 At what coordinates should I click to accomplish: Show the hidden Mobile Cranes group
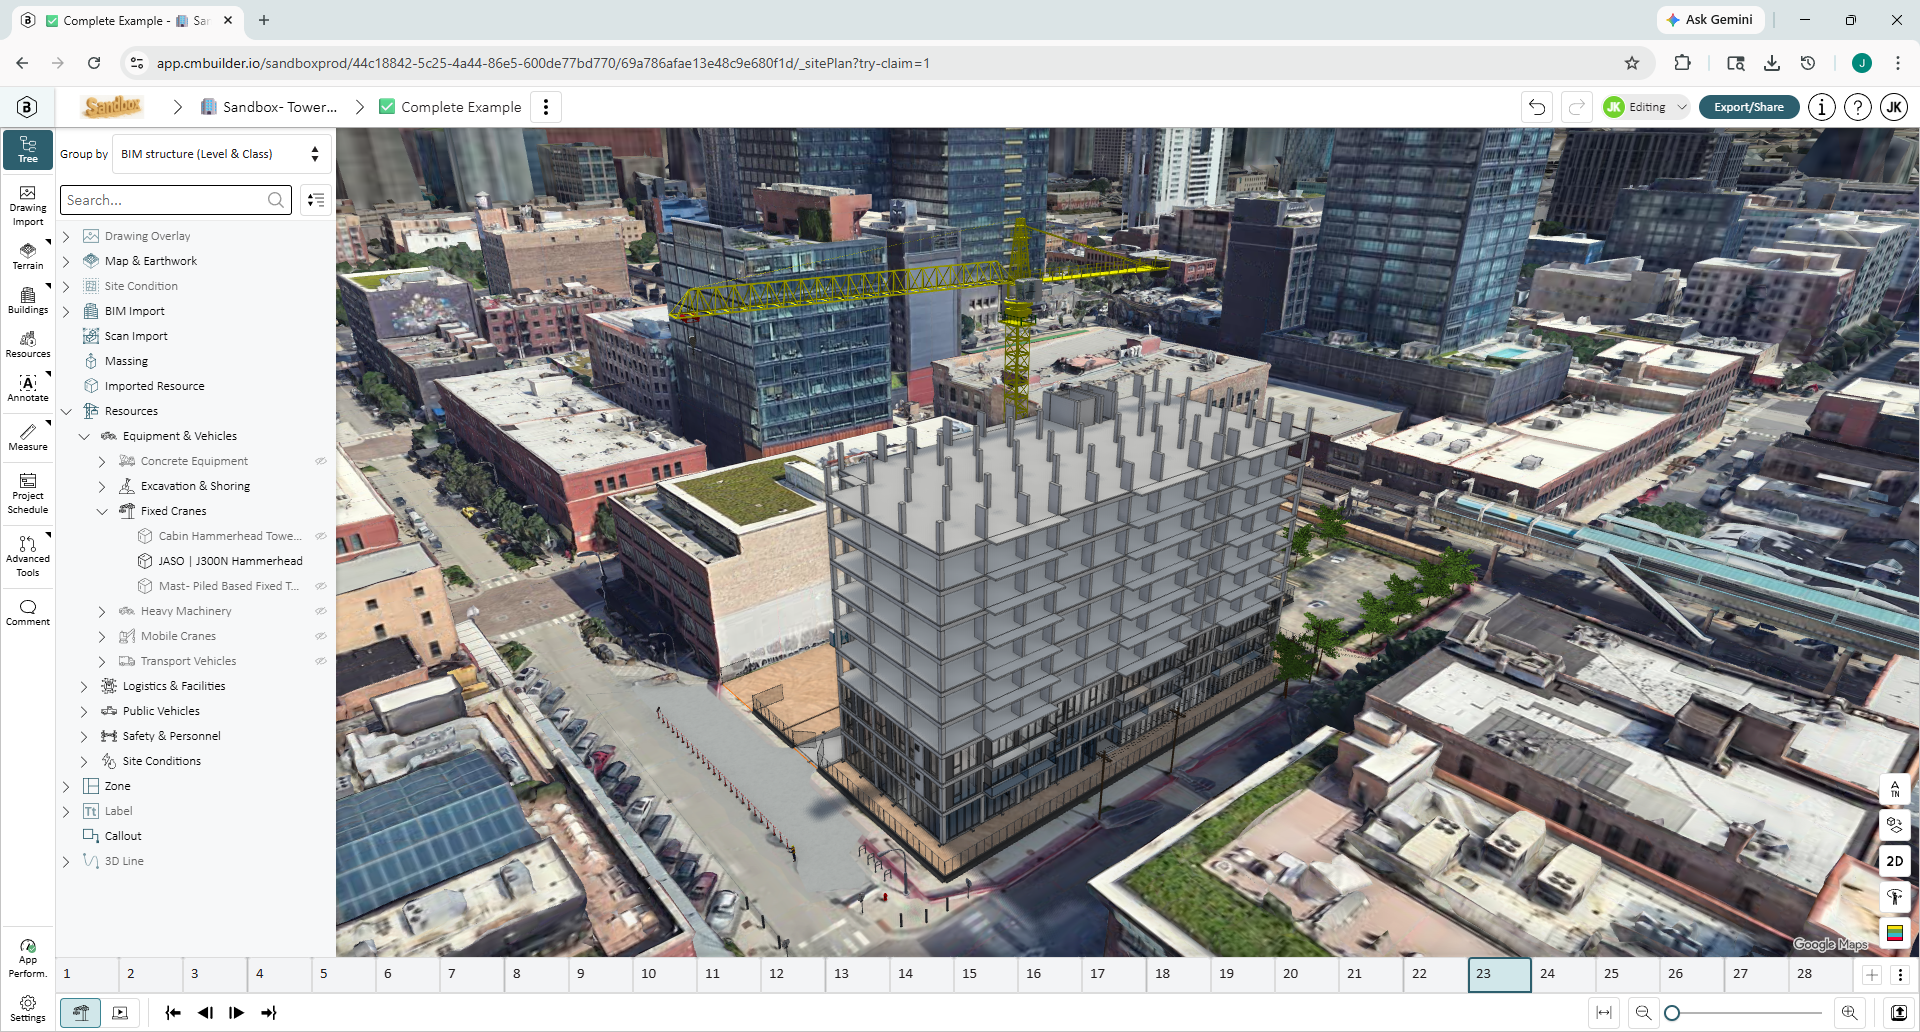pyautogui.click(x=321, y=636)
